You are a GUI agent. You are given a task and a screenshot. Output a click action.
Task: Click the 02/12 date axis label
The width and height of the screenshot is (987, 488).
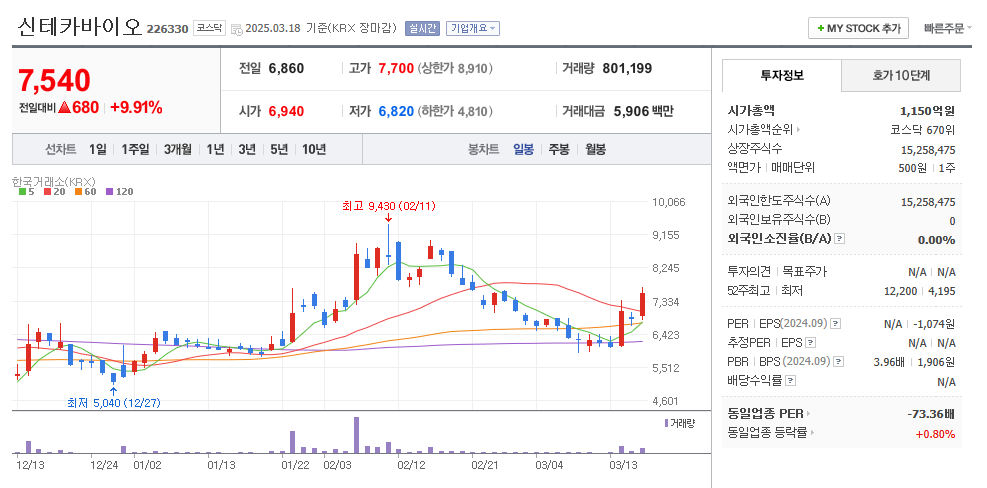point(412,465)
